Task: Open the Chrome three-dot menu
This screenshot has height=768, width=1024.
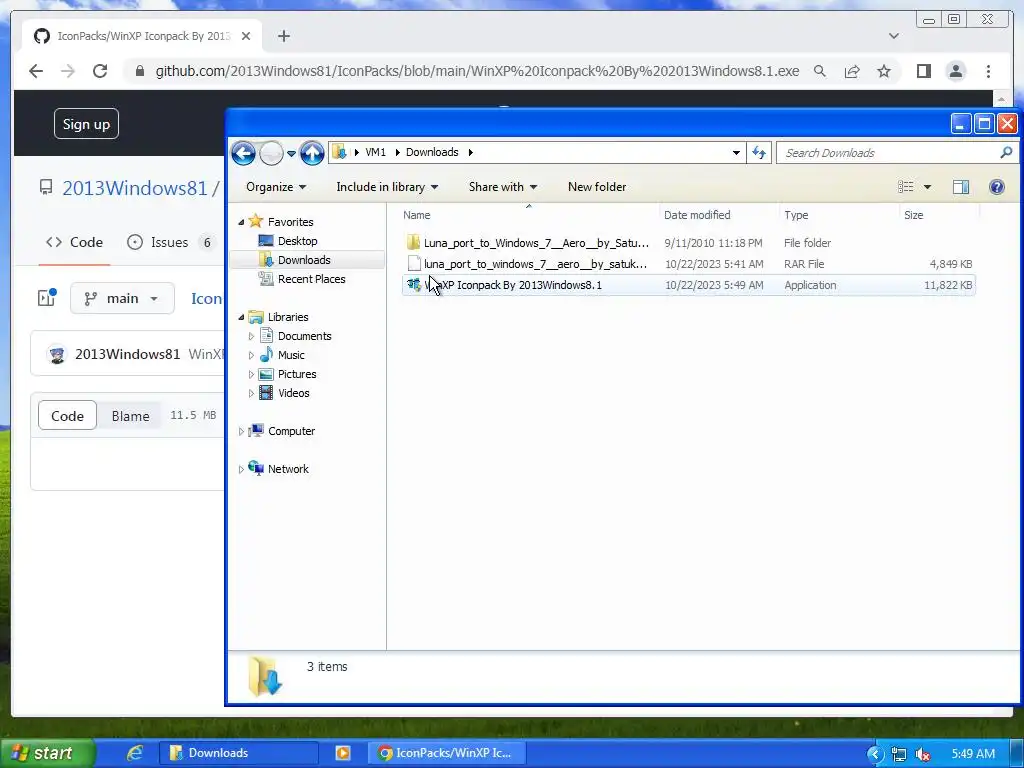Action: 988,71
